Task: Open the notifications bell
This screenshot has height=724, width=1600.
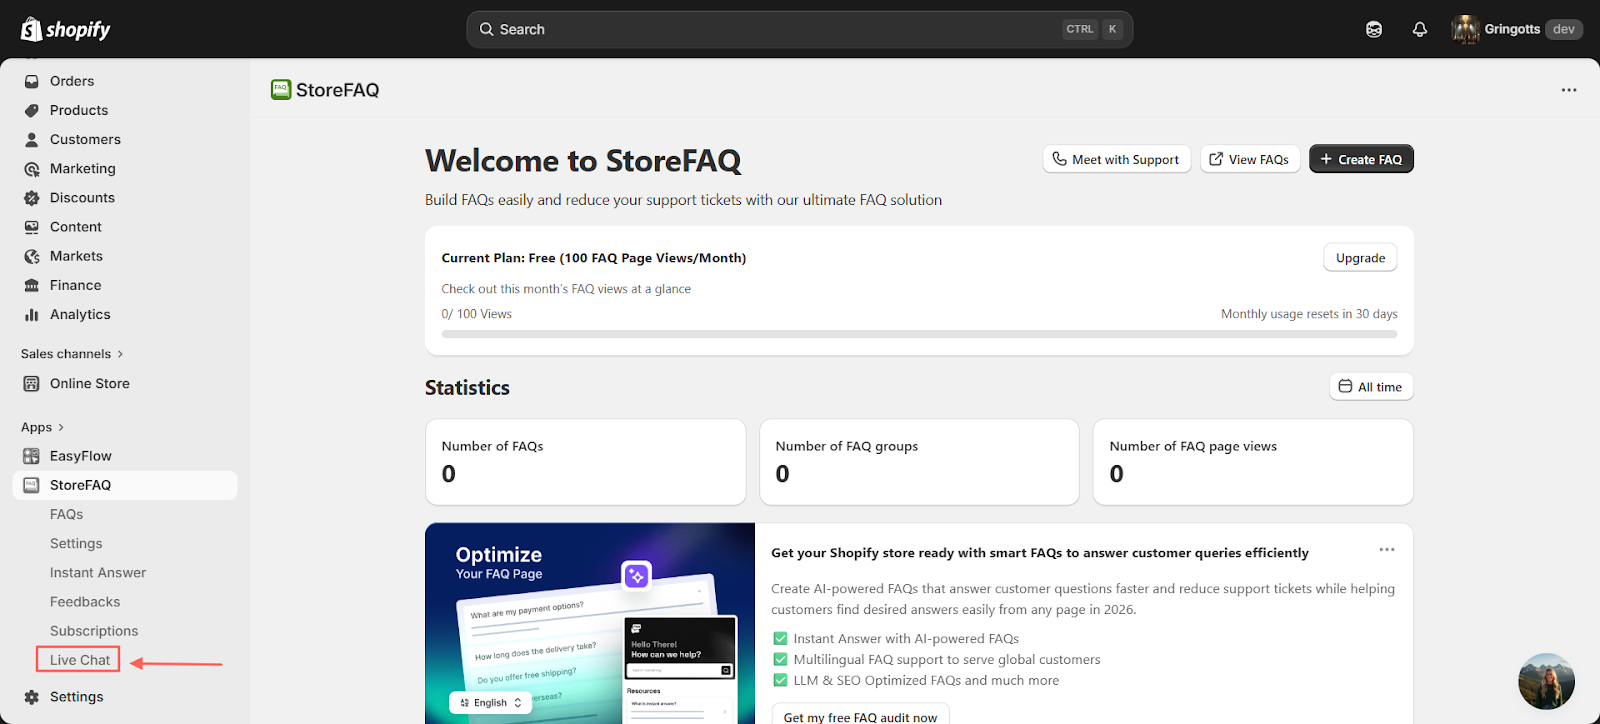Action: coord(1419,29)
